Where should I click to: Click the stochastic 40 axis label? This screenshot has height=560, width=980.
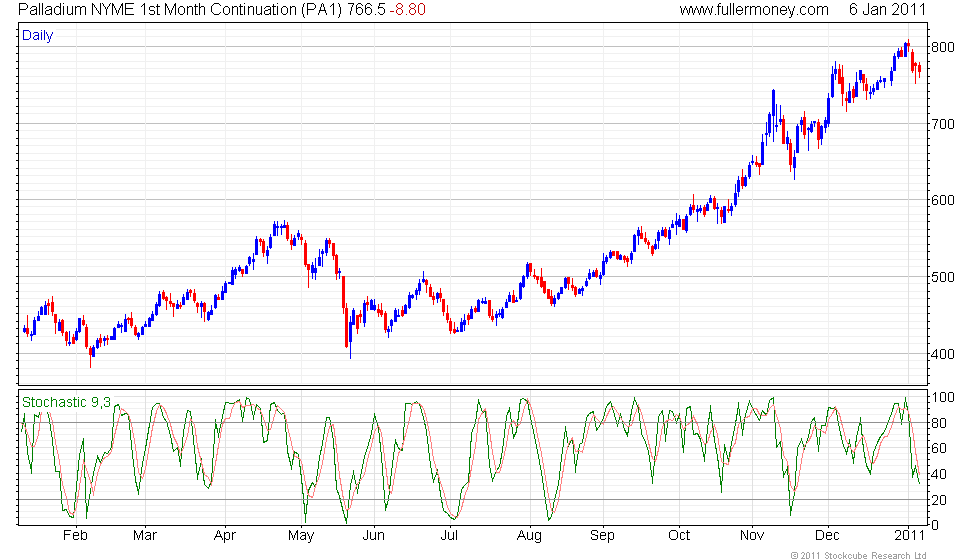[939, 474]
